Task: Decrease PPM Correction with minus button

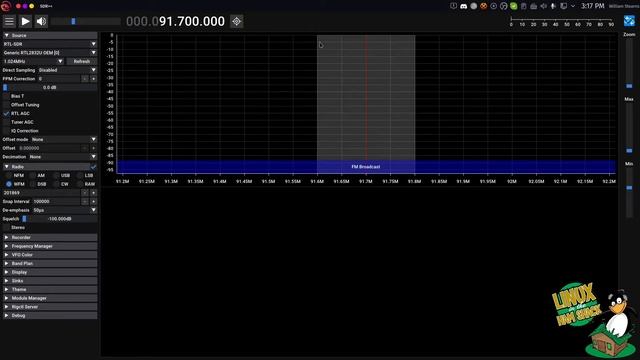Action: [84, 79]
